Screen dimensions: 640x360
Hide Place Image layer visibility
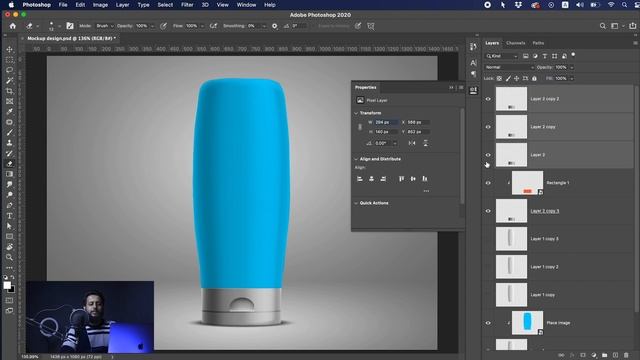click(488, 323)
